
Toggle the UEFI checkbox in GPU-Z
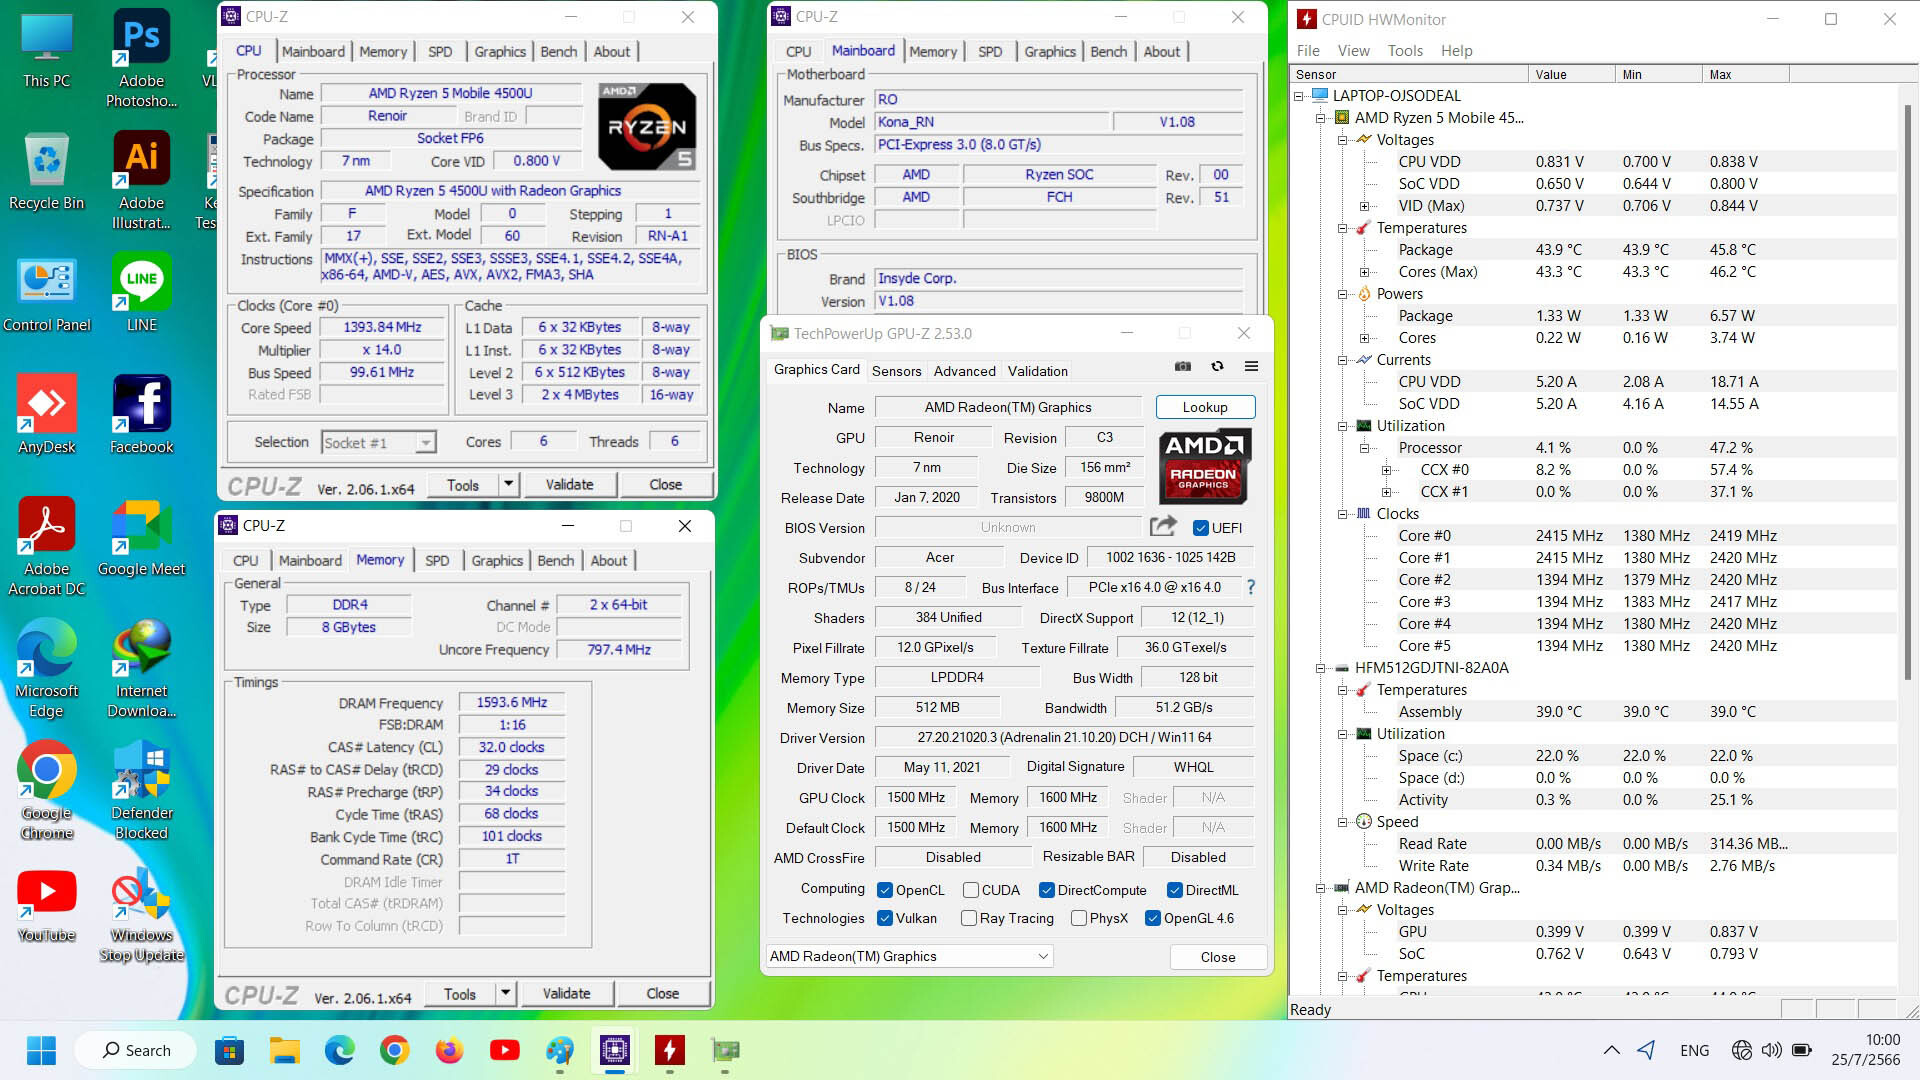tap(1201, 528)
